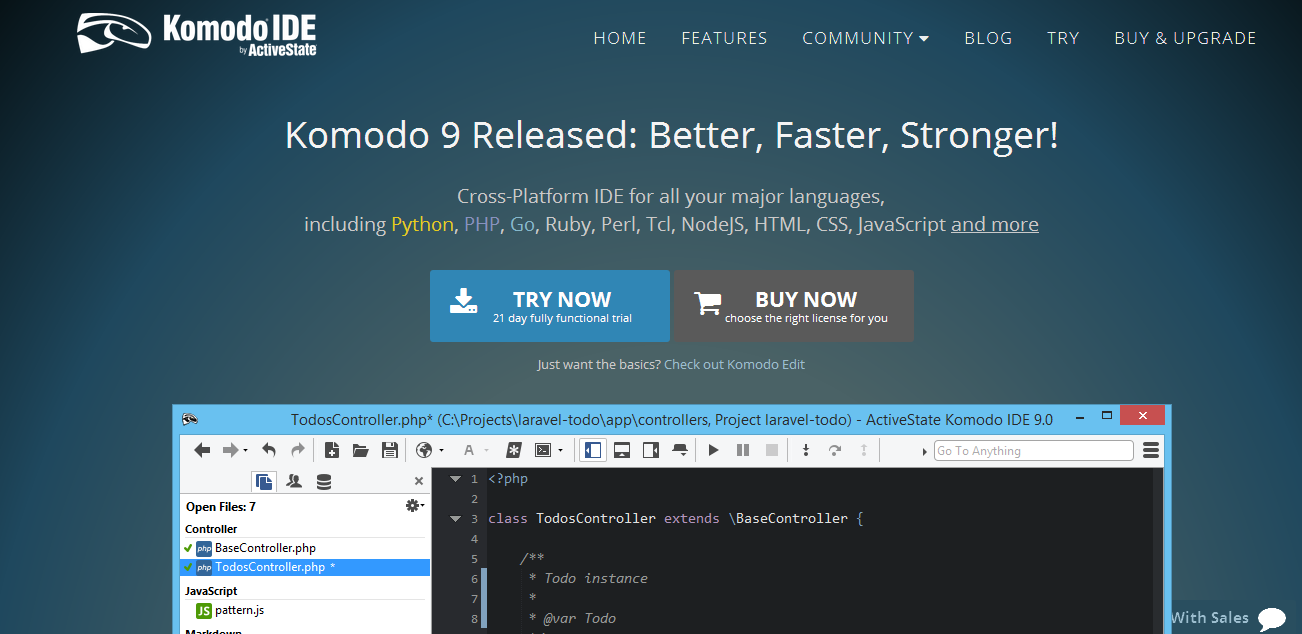Expand the COMMUNITY navigation dropdown
The height and width of the screenshot is (634, 1302).
(x=866, y=38)
